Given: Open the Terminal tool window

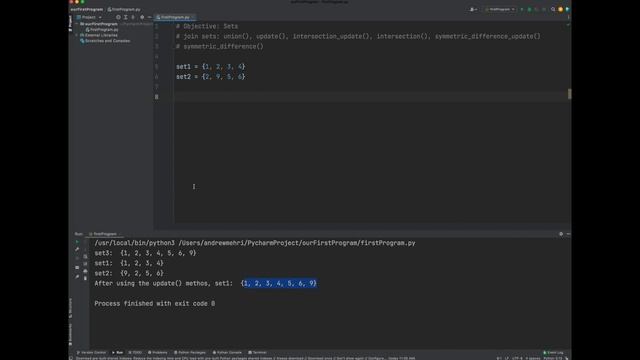Looking at the screenshot, I should click(257, 352).
